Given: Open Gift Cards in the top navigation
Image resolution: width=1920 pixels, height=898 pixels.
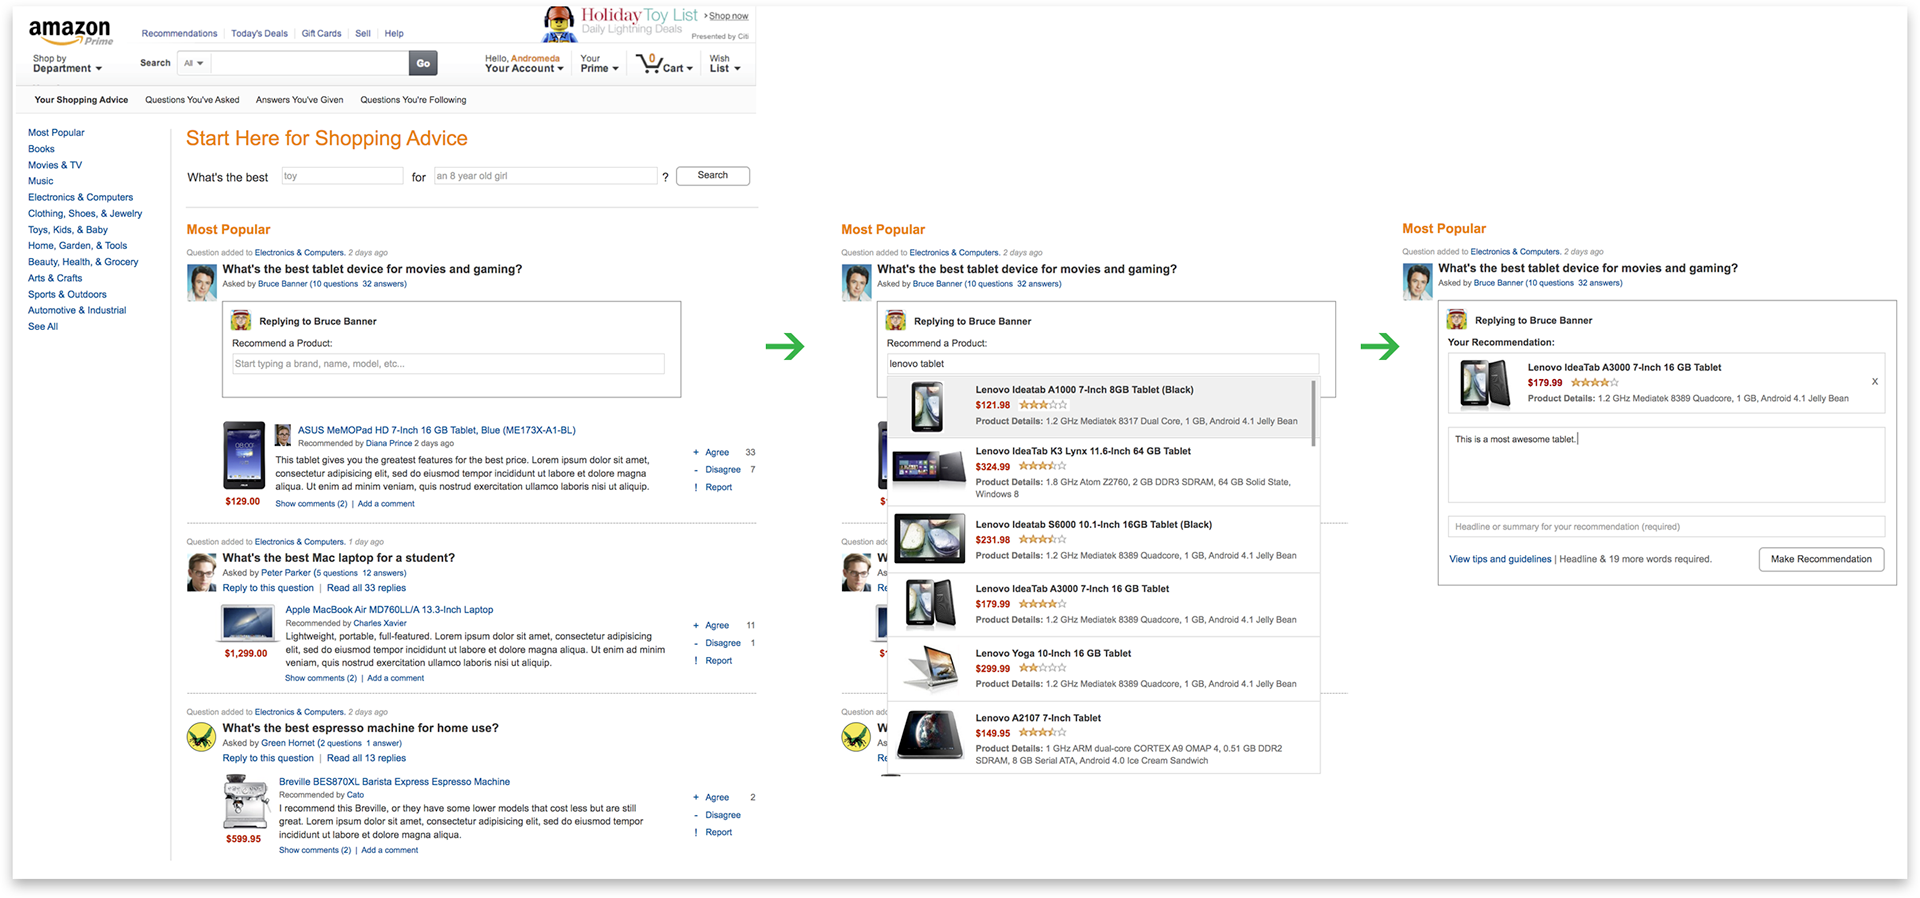Looking at the screenshot, I should 321,34.
